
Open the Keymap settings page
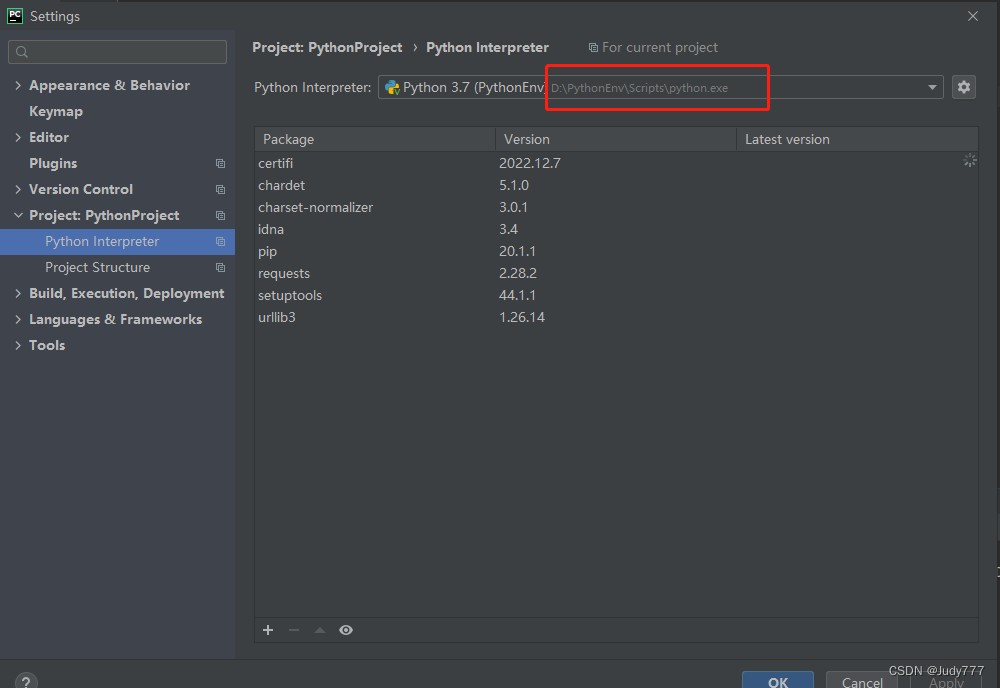pyautogui.click(x=56, y=111)
